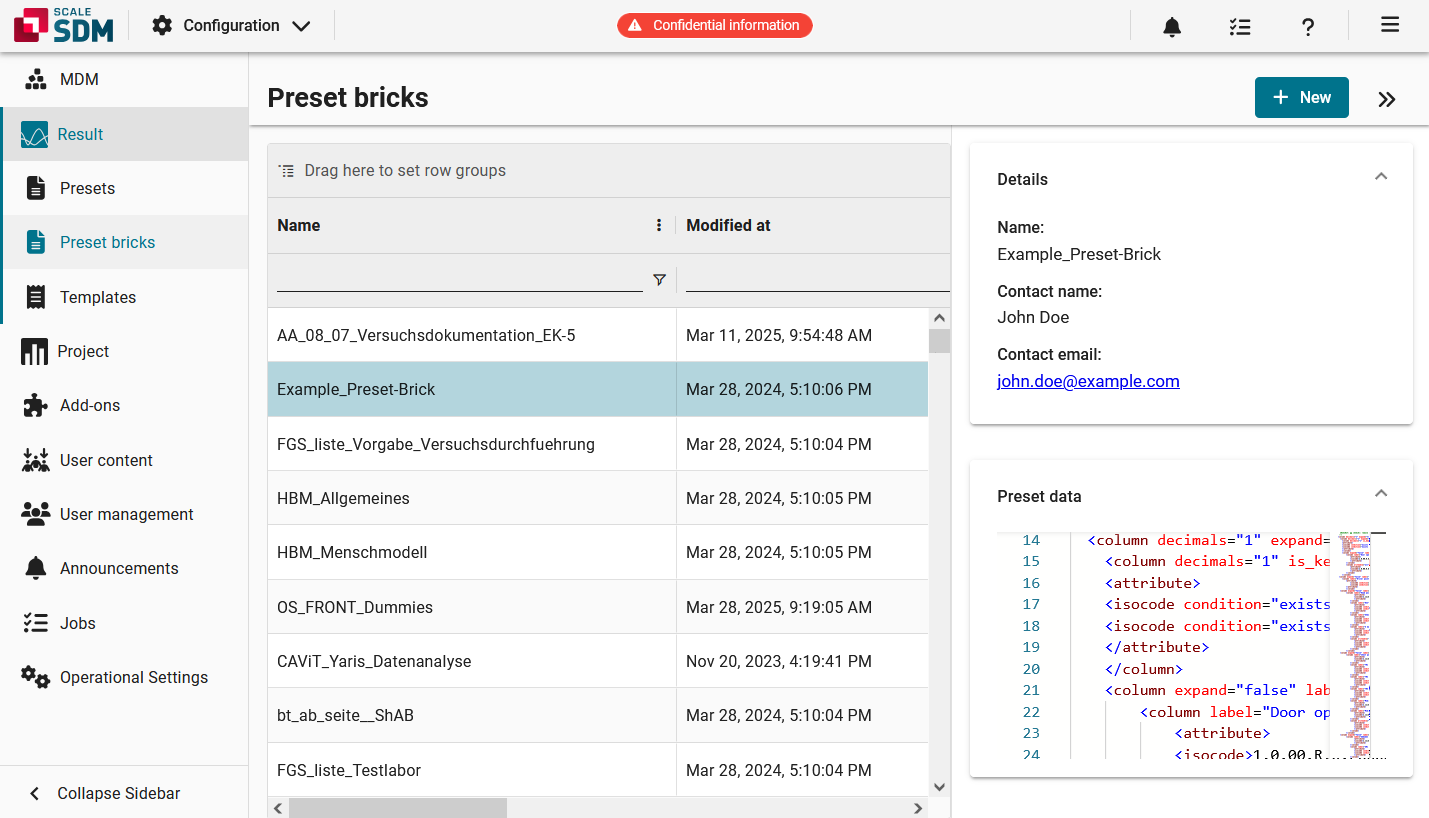Sort by the Name column header

(299, 225)
